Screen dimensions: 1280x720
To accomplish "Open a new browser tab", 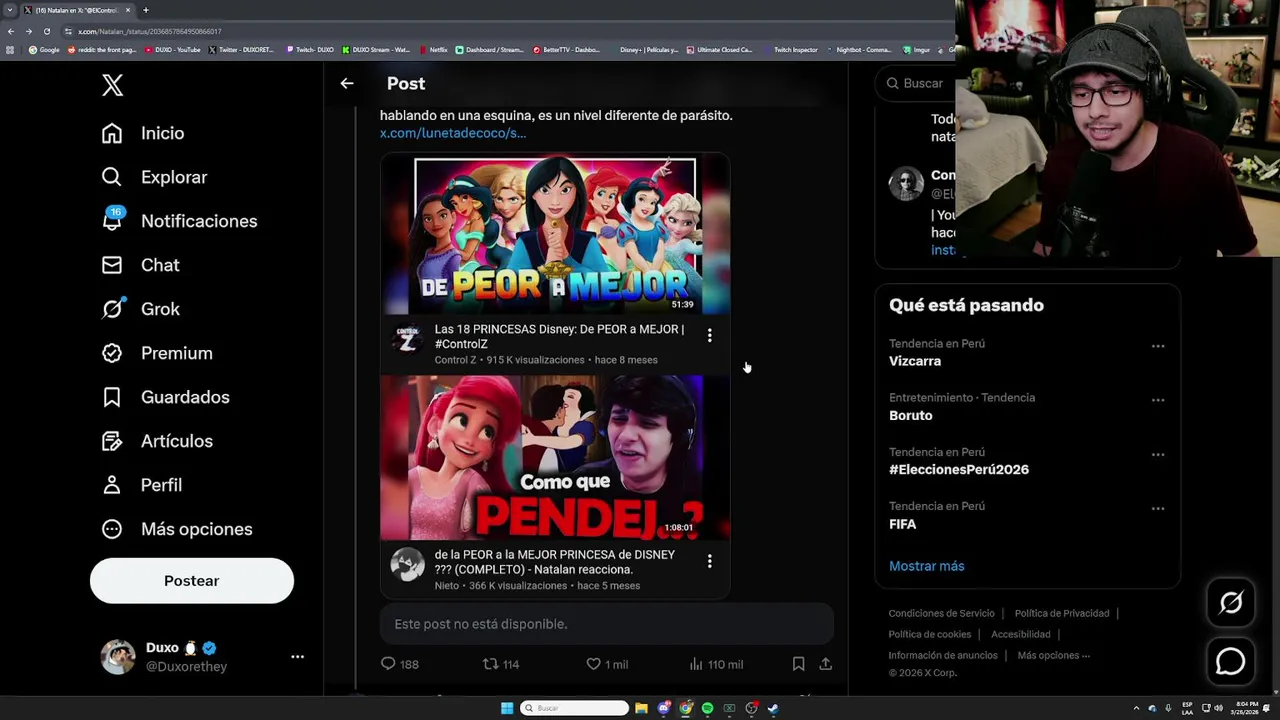I will [146, 10].
